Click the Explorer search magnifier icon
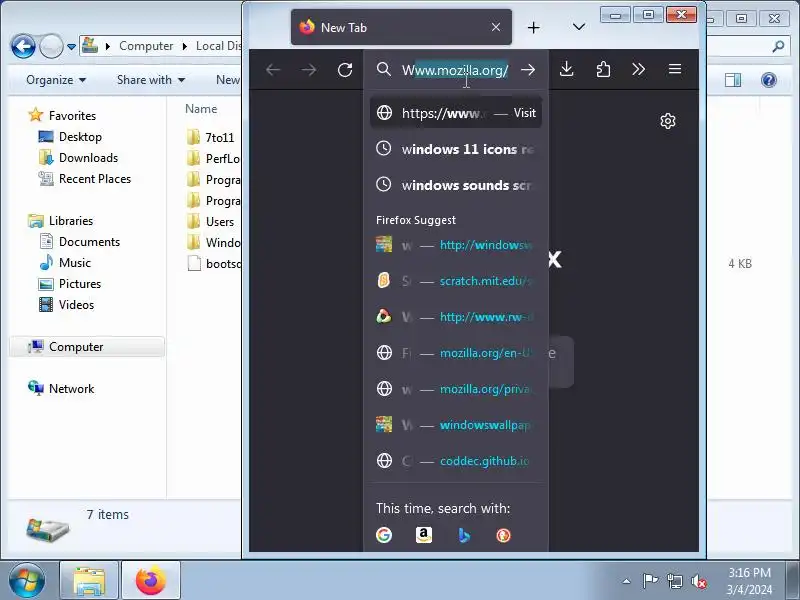The width and height of the screenshot is (800, 600). [x=778, y=46]
